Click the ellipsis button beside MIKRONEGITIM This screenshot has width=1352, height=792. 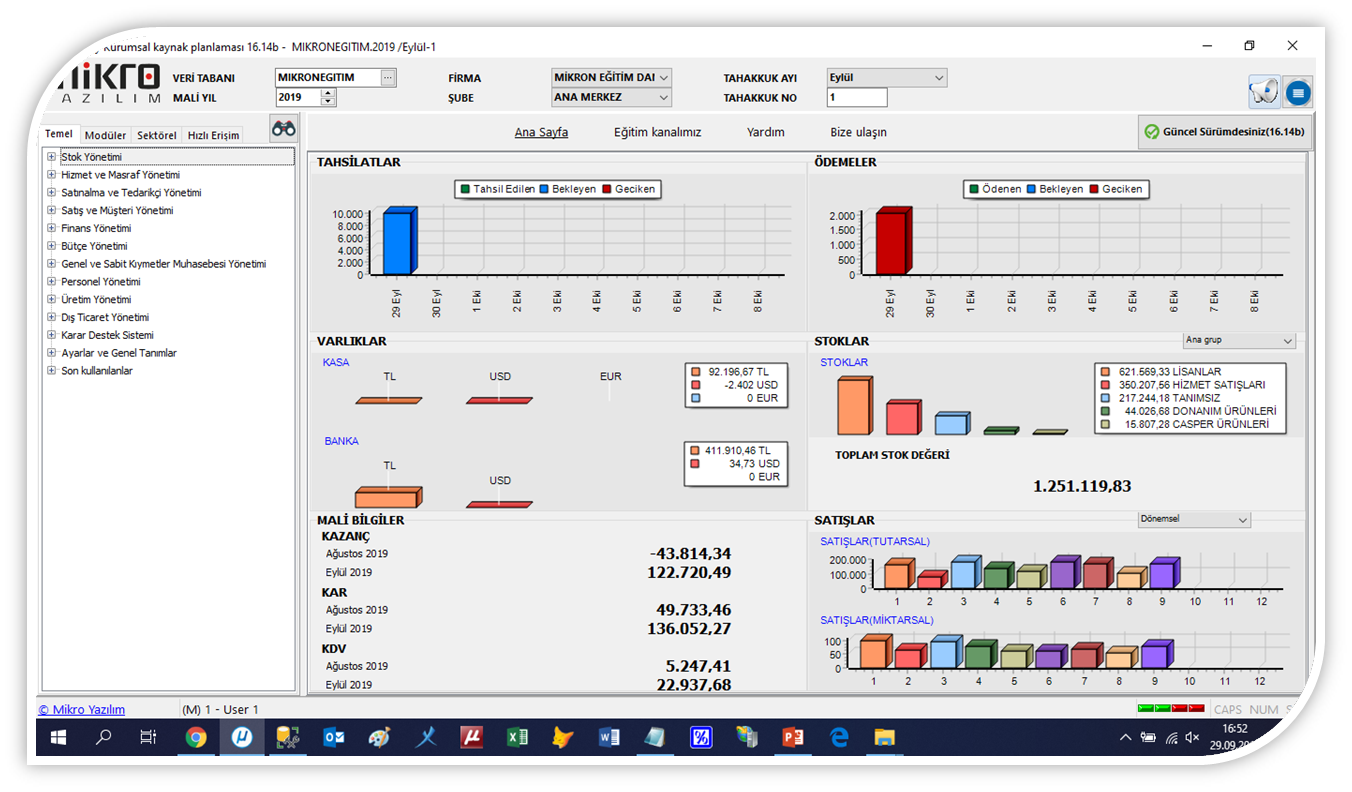coord(388,77)
